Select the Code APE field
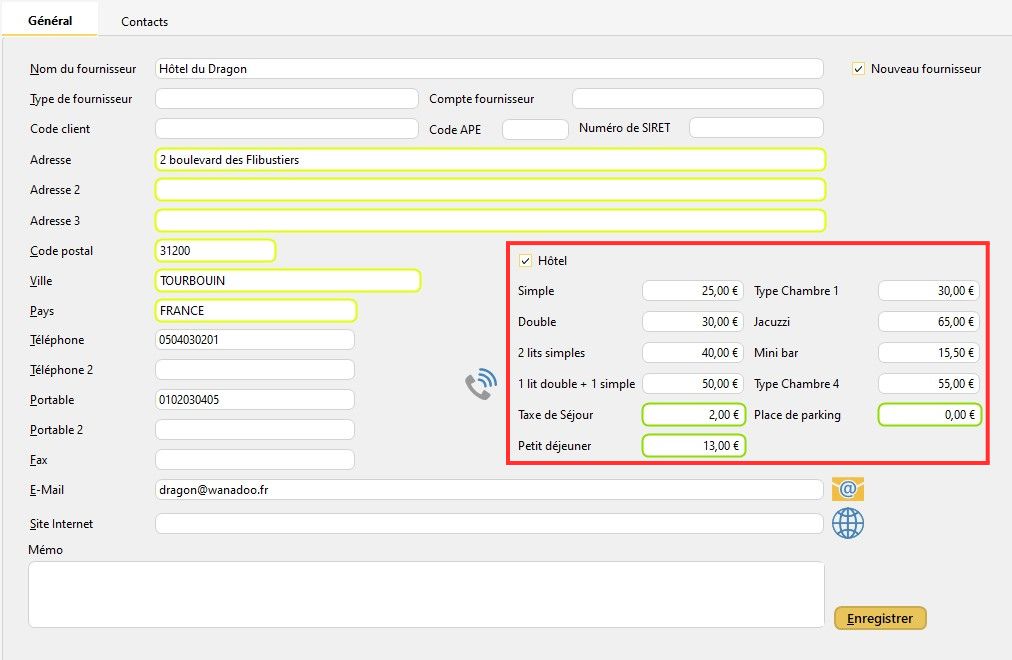This screenshot has height=660, width=1012. pyautogui.click(x=534, y=129)
